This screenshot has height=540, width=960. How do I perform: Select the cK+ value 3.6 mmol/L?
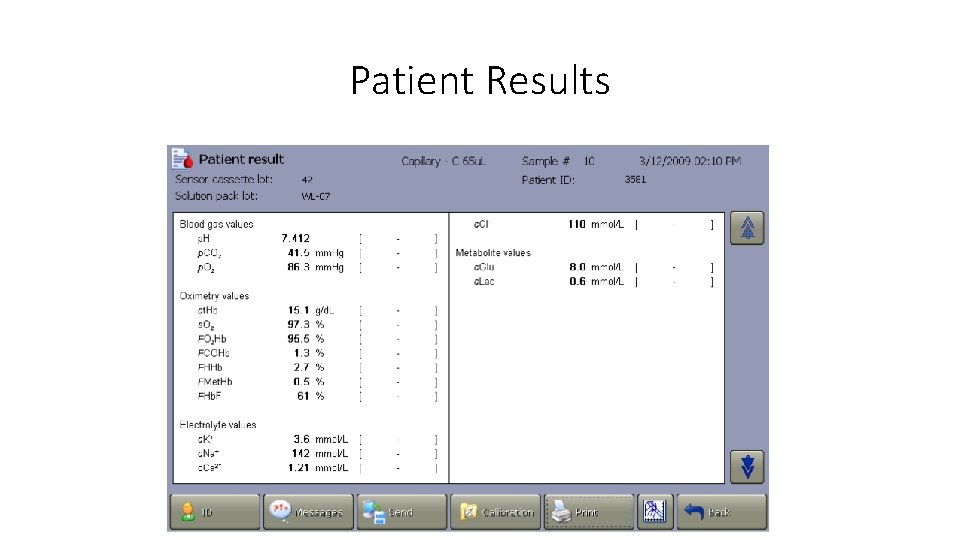tap(320, 439)
